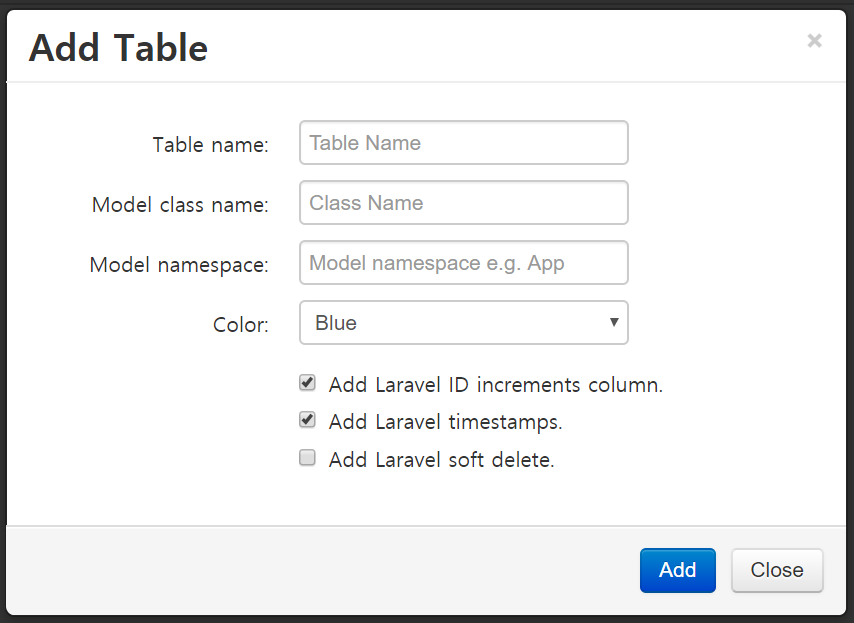Enable the Laravel soft delete checkbox
This screenshot has height=623, width=854.
click(x=308, y=458)
